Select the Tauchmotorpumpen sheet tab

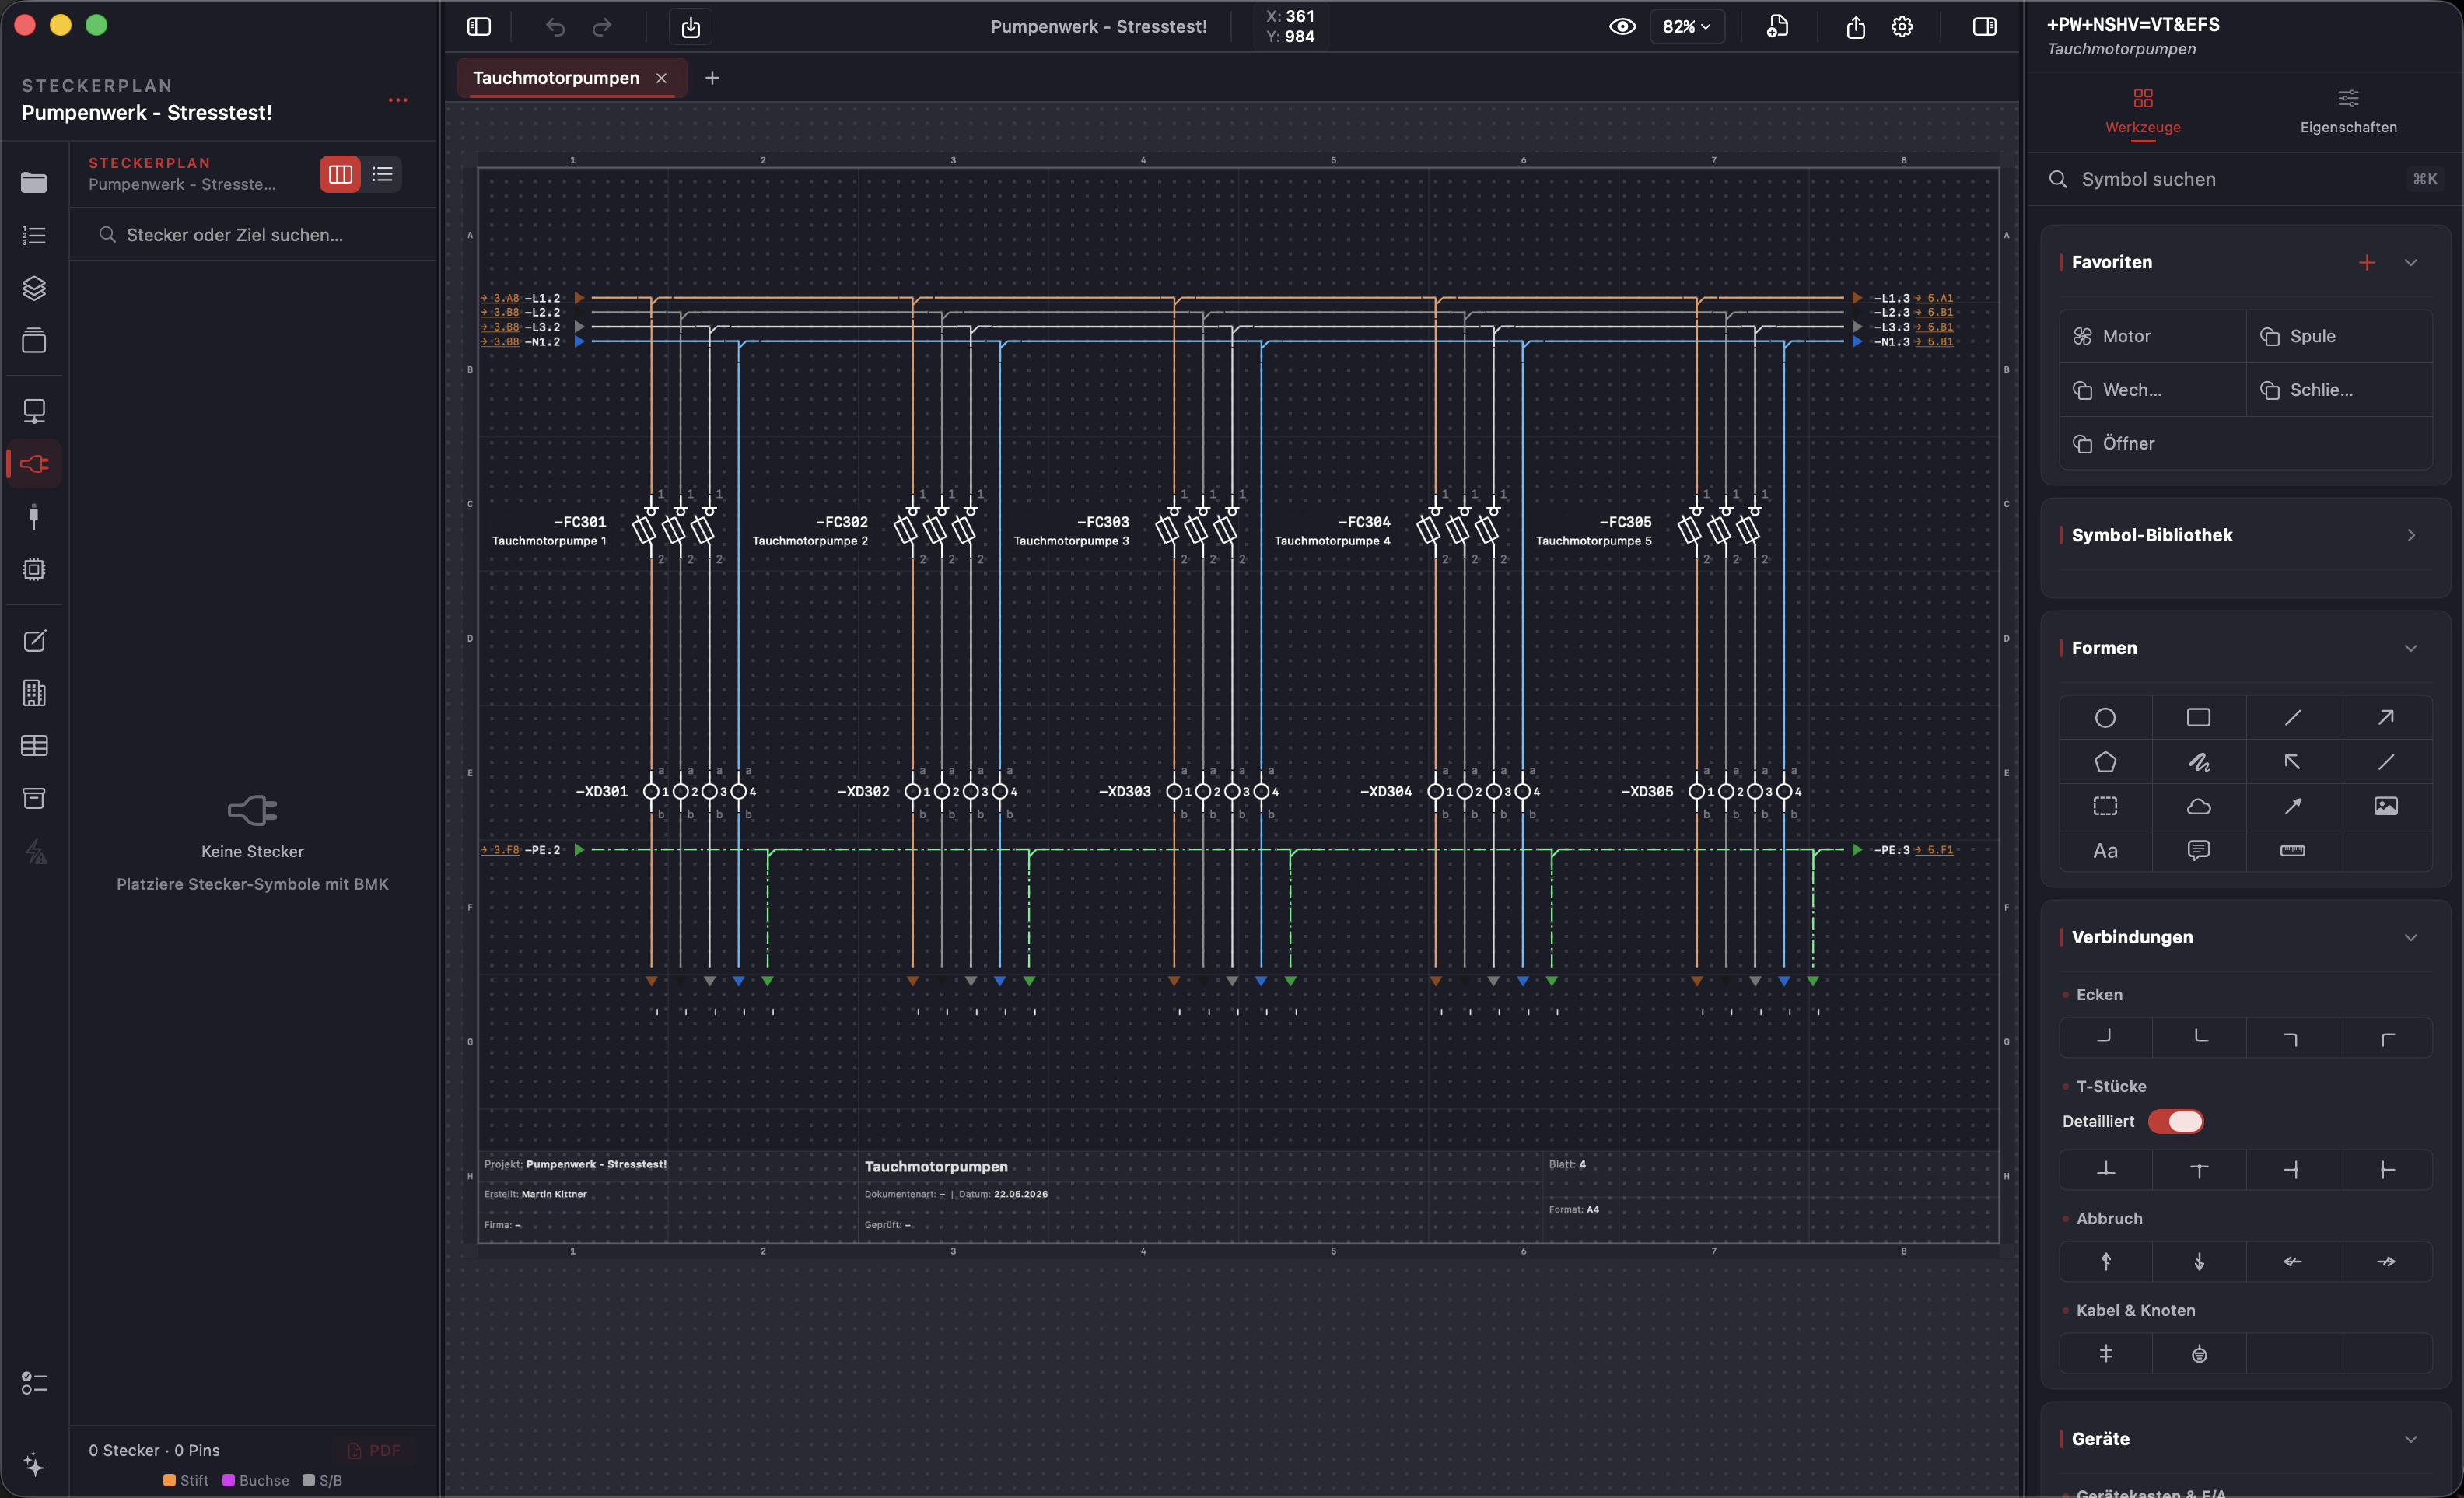click(556, 78)
